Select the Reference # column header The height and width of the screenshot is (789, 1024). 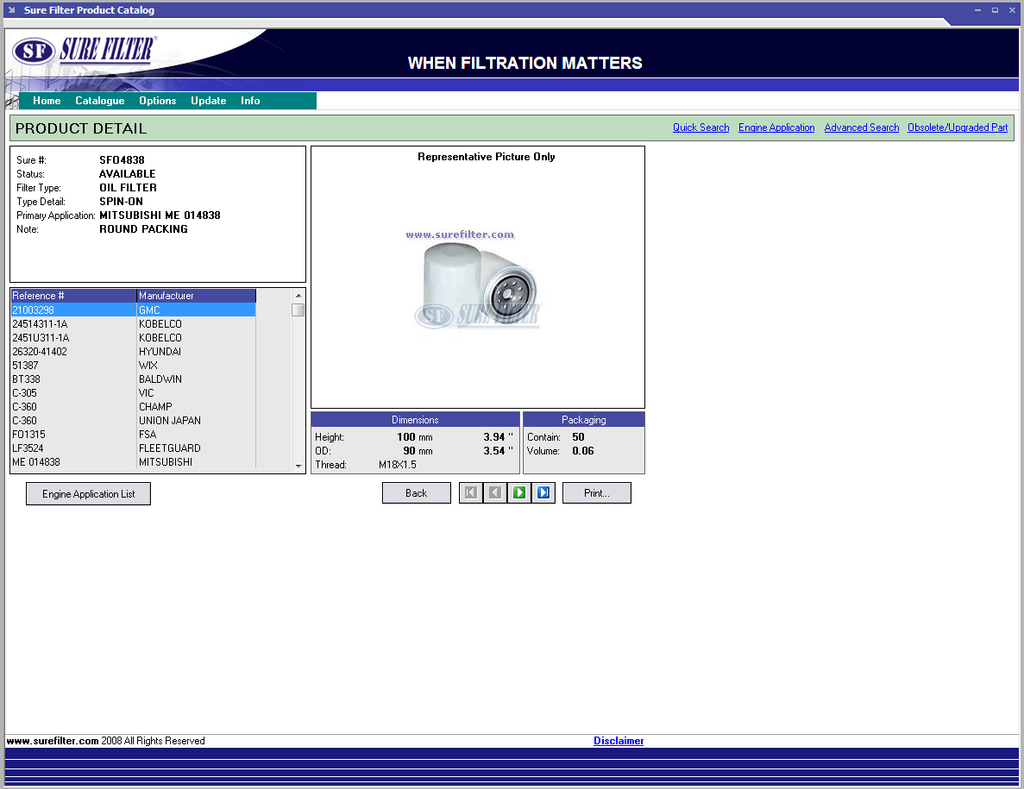tap(73, 296)
